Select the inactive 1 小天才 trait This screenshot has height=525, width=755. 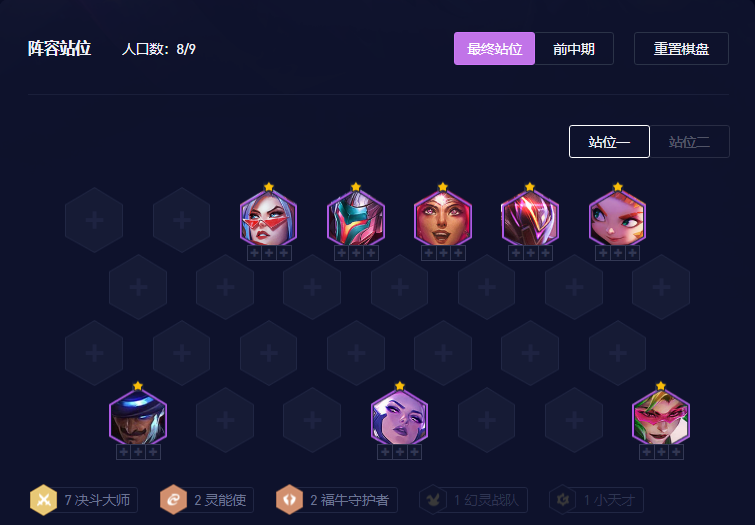pyautogui.click(x=596, y=500)
